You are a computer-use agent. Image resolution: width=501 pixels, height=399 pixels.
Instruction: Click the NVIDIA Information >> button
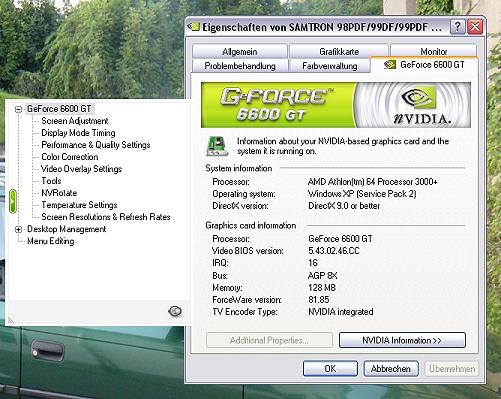click(x=402, y=340)
